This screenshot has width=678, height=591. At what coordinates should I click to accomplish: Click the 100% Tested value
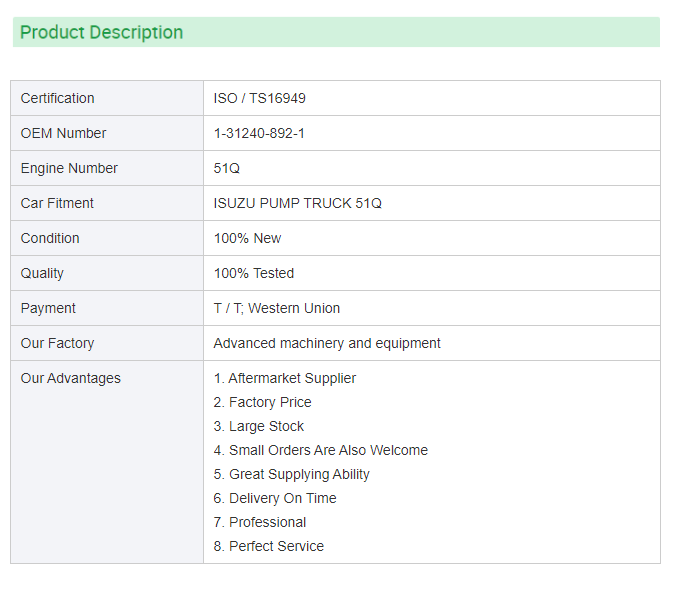(x=254, y=273)
